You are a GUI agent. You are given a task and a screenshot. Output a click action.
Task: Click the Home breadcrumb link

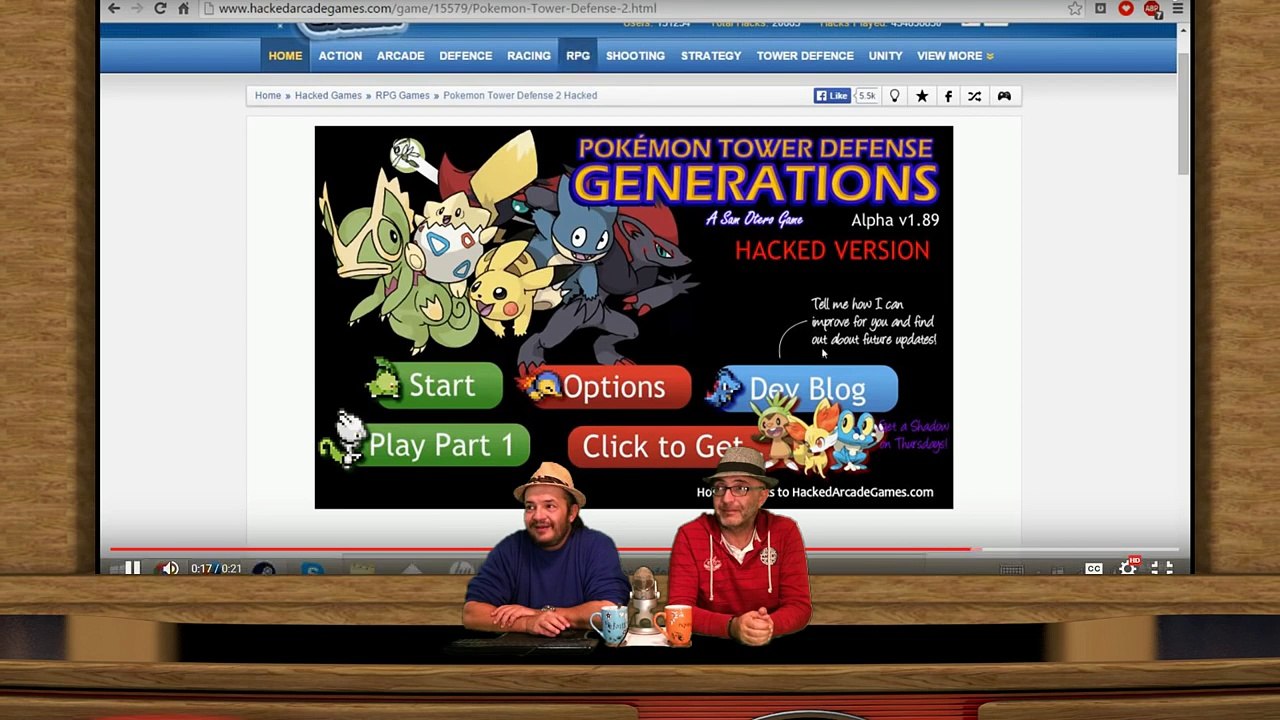[x=268, y=96]
